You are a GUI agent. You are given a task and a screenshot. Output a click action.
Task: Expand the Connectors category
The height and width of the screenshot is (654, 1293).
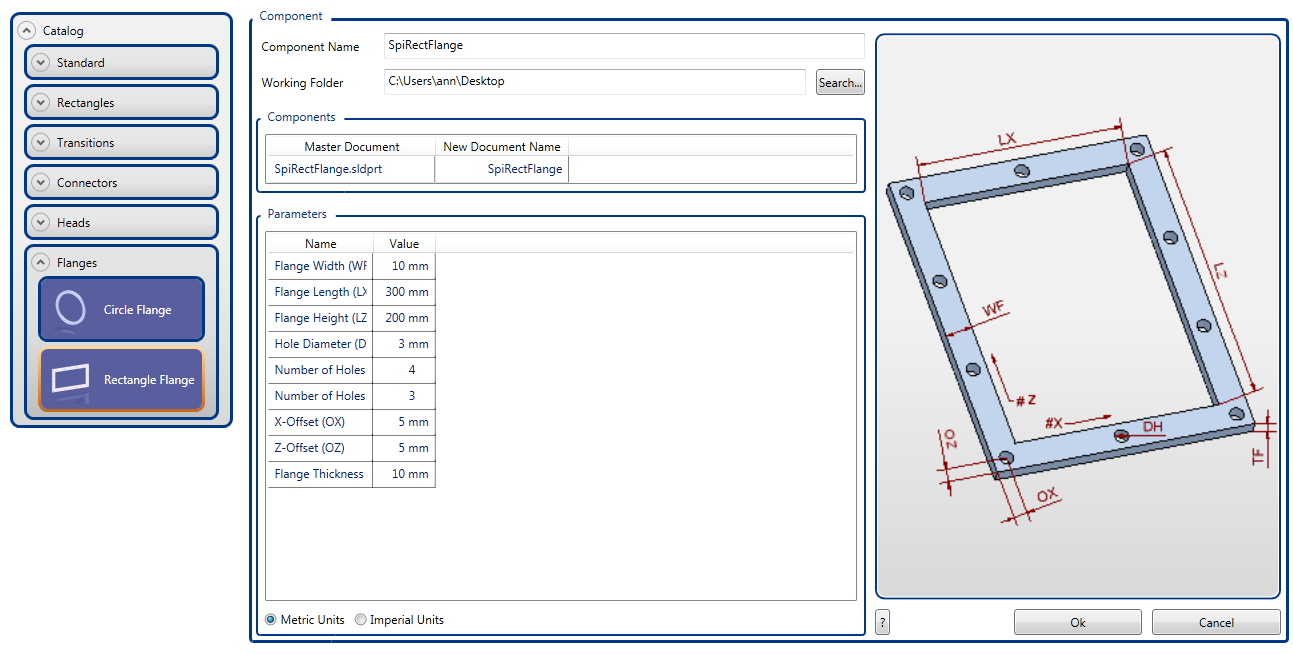pyautogui.click(x=40, y=183)
